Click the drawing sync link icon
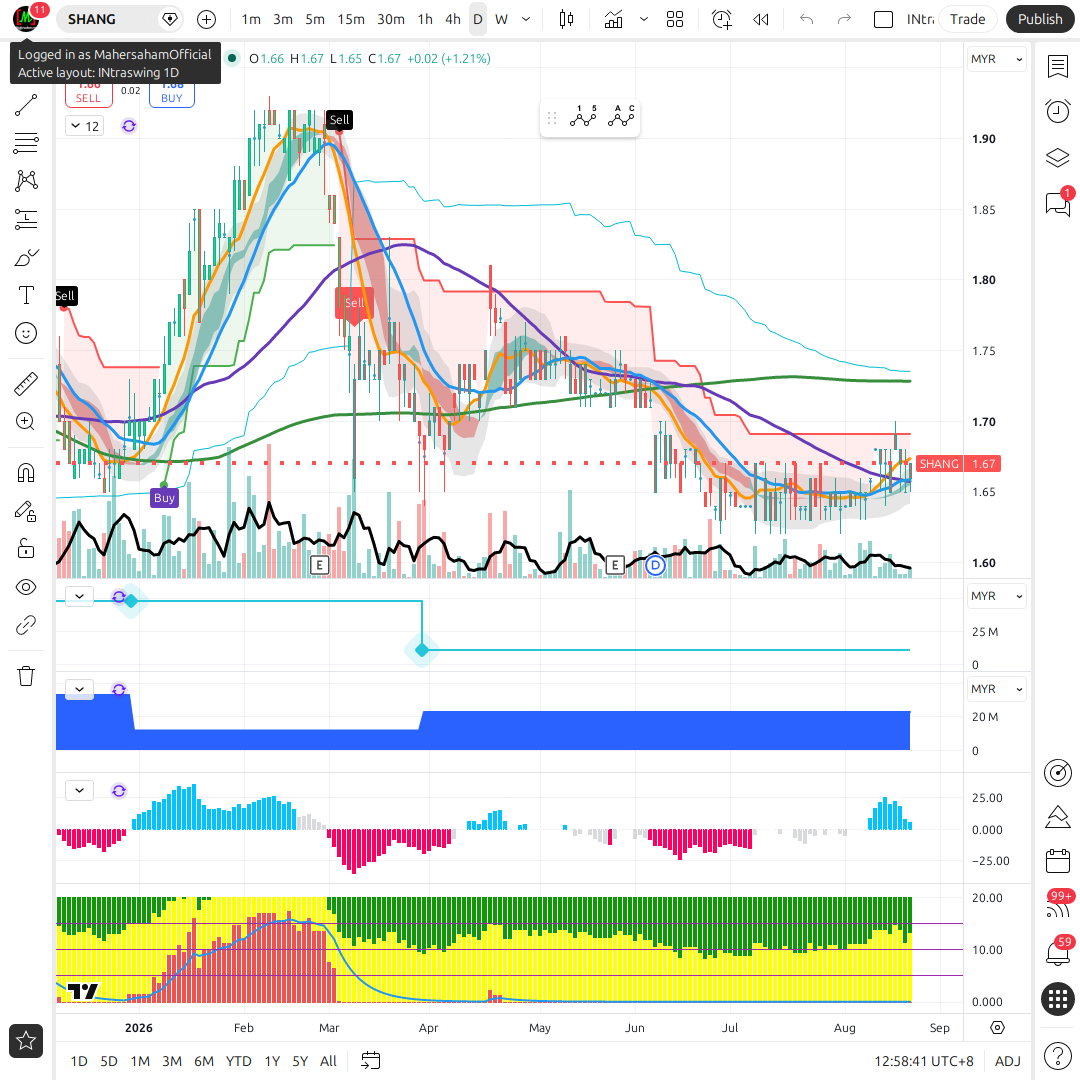The width and height of the screenshot is (1080, 1080). pos(25,625)
